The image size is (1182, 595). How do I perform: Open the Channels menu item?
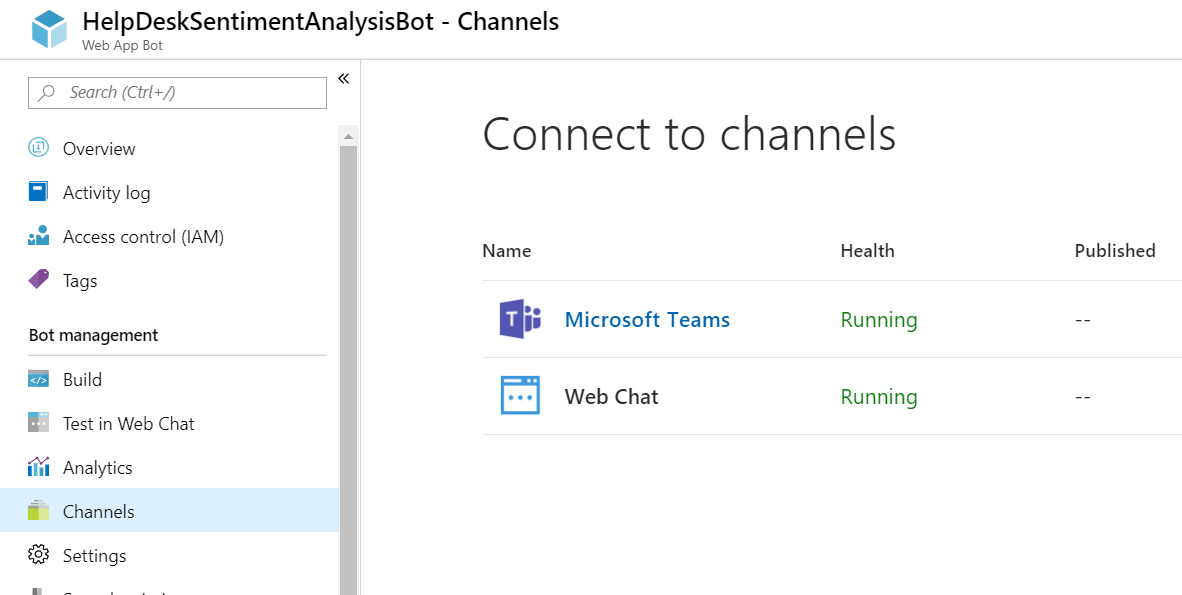pos(98,511)
